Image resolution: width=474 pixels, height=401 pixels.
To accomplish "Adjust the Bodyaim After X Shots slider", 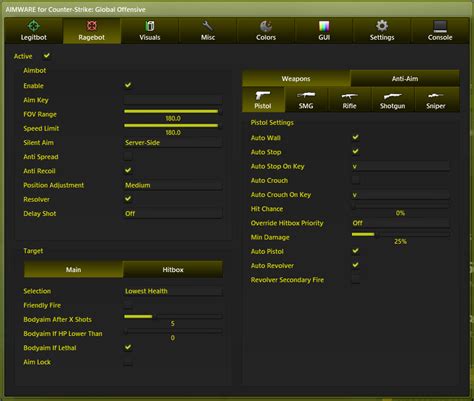I will 173,316.
